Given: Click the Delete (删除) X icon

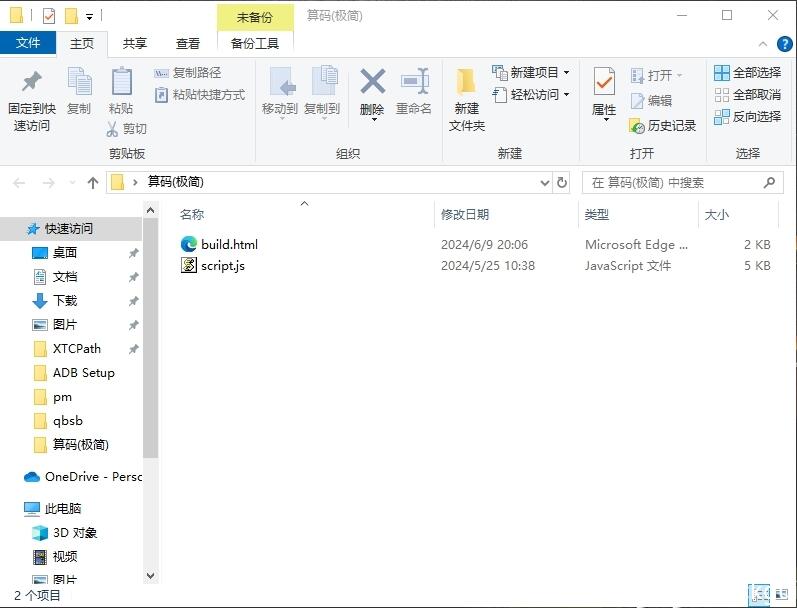Looking at the screenshot, I should pos(373,82).
